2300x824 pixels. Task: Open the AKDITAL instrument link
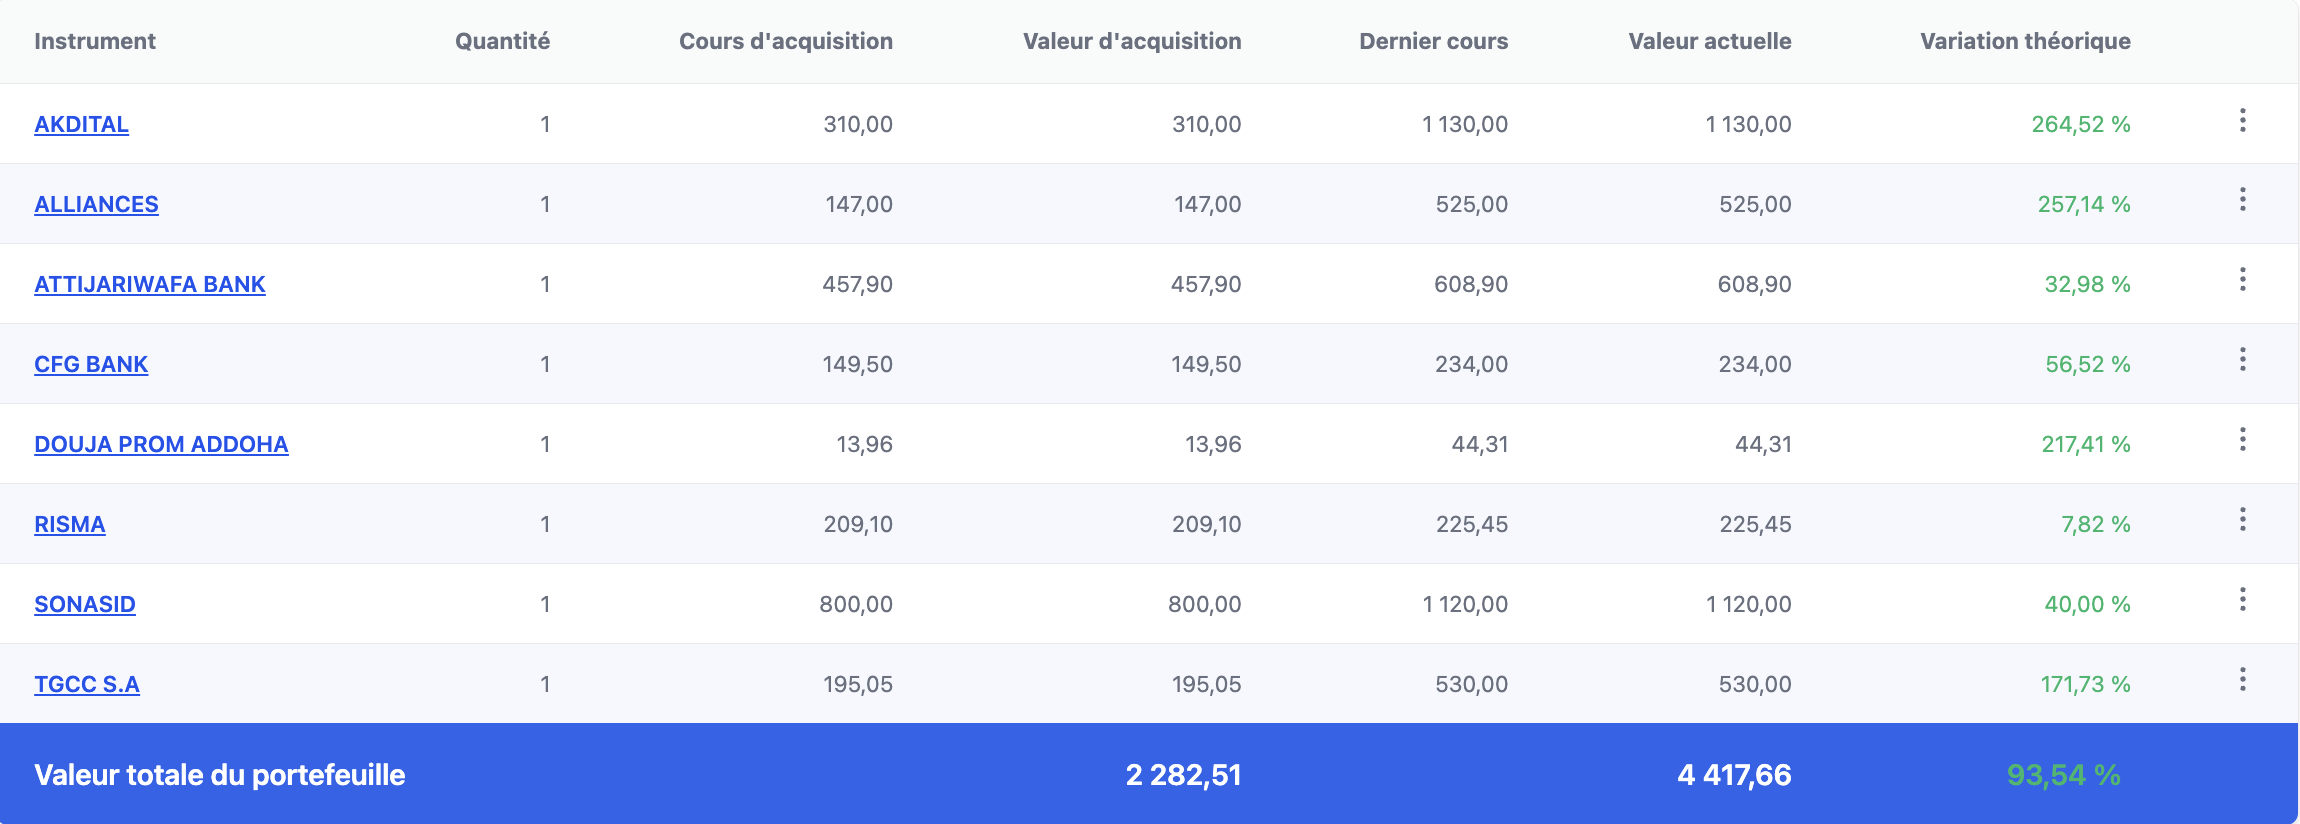coord(81,124)
